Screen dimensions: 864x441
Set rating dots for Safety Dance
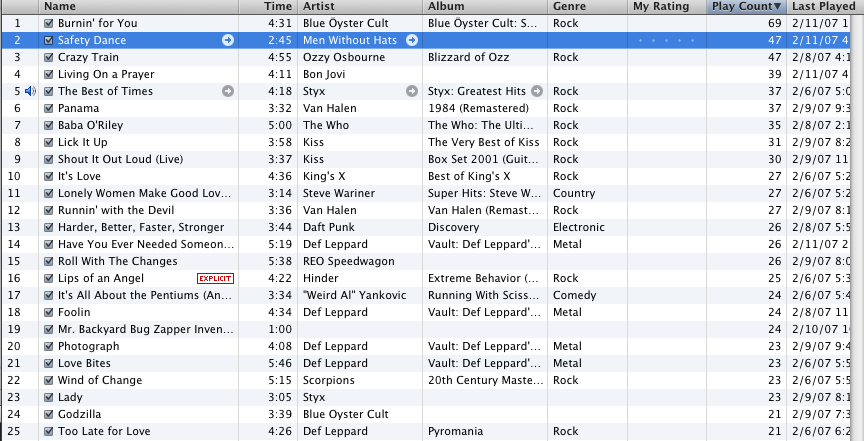666,40
